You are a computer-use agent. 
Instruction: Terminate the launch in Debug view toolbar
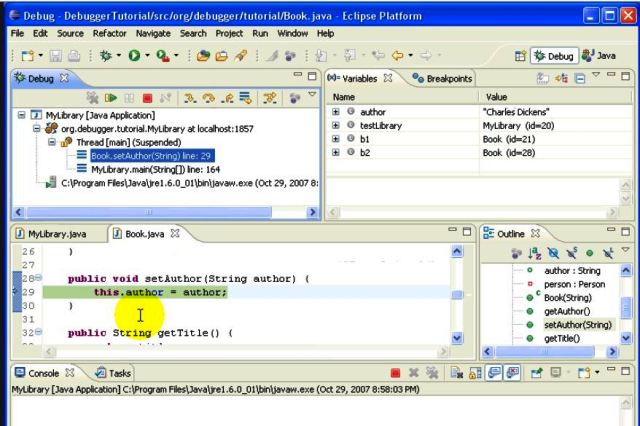pos(147,98)
